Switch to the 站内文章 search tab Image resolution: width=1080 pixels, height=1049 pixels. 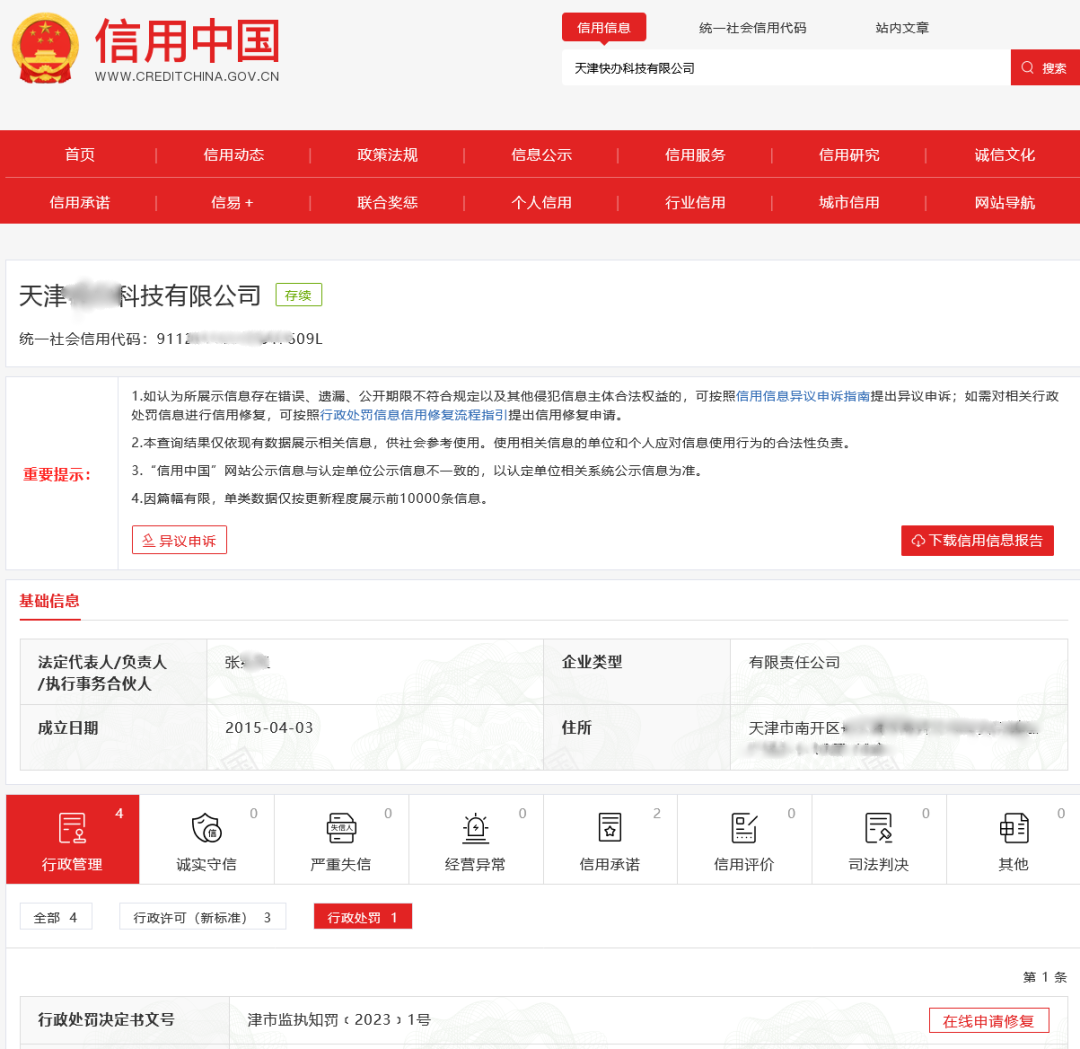pyautogui.click(x=902, y=28)
